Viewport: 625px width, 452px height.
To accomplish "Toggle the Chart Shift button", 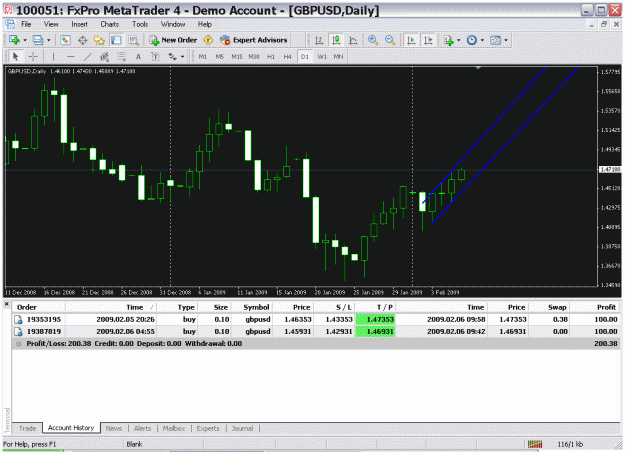I will click(x=428, y=40).
